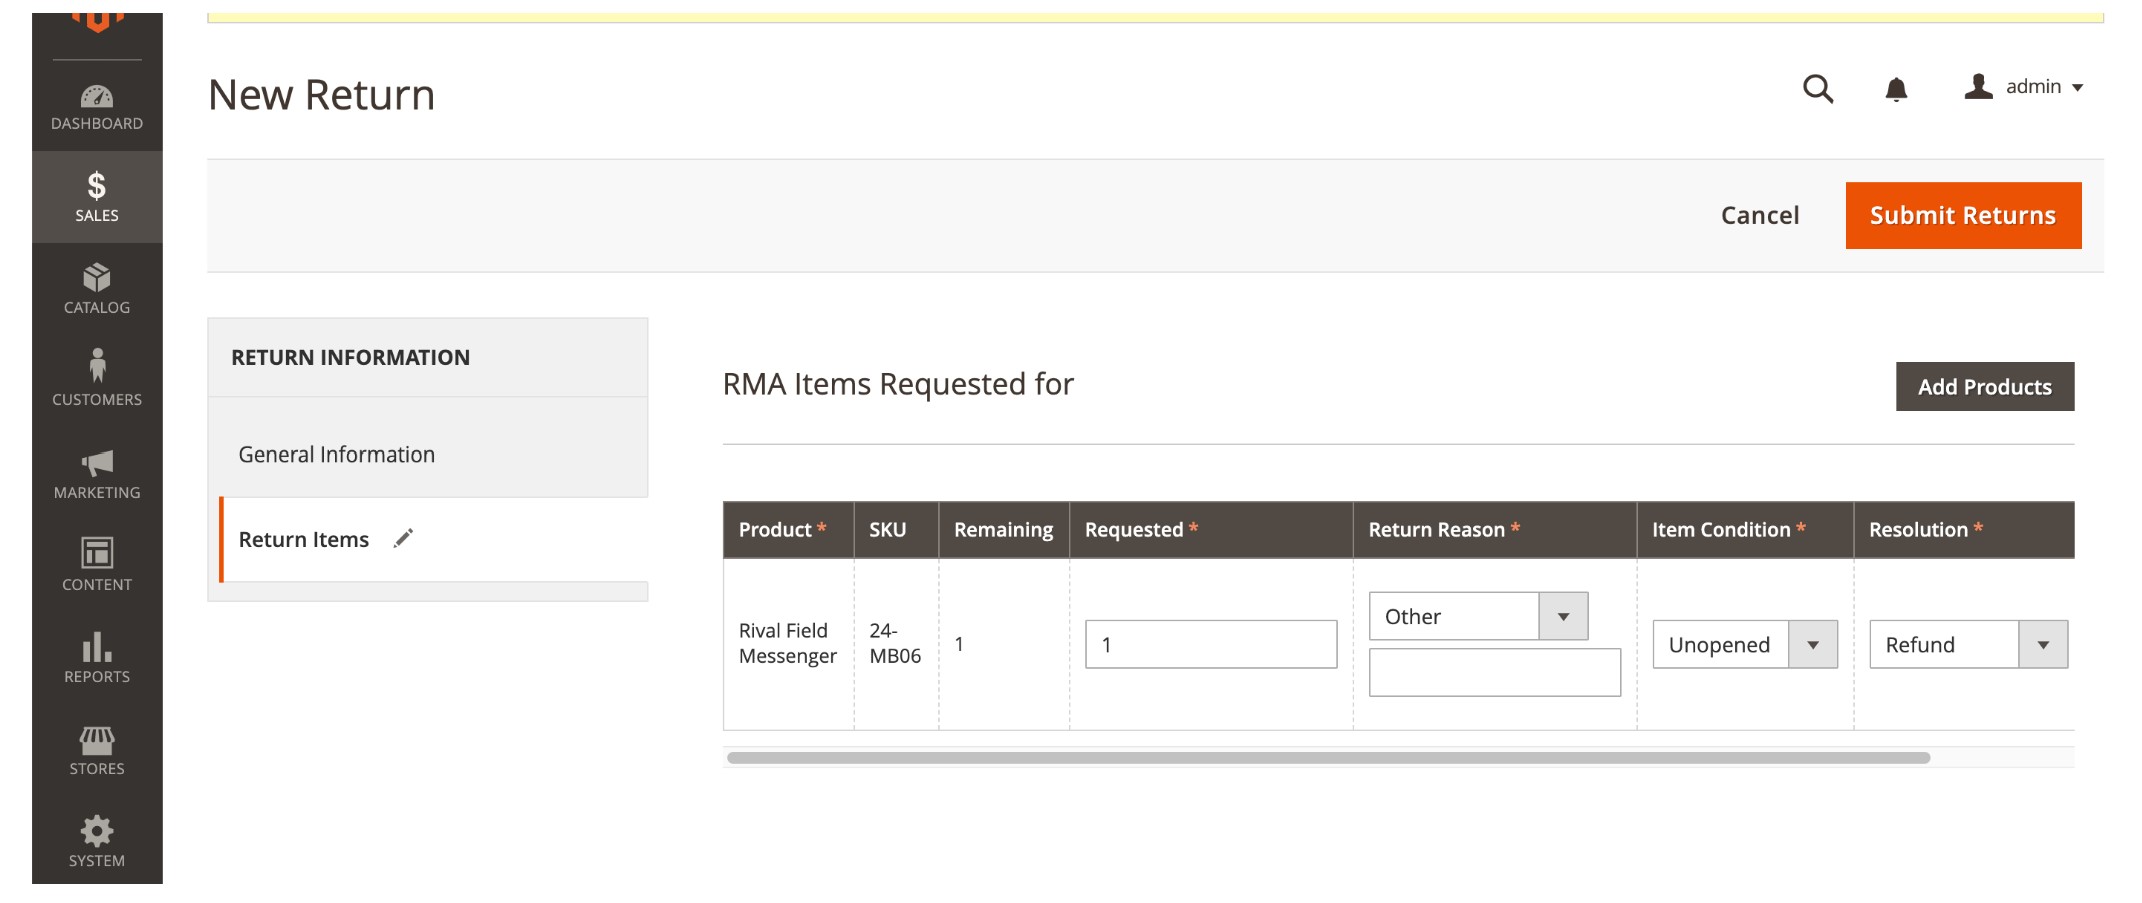Click the Submit Returns button
The width and height of the screenshot is (2142, 903).
pos(1962,214)
